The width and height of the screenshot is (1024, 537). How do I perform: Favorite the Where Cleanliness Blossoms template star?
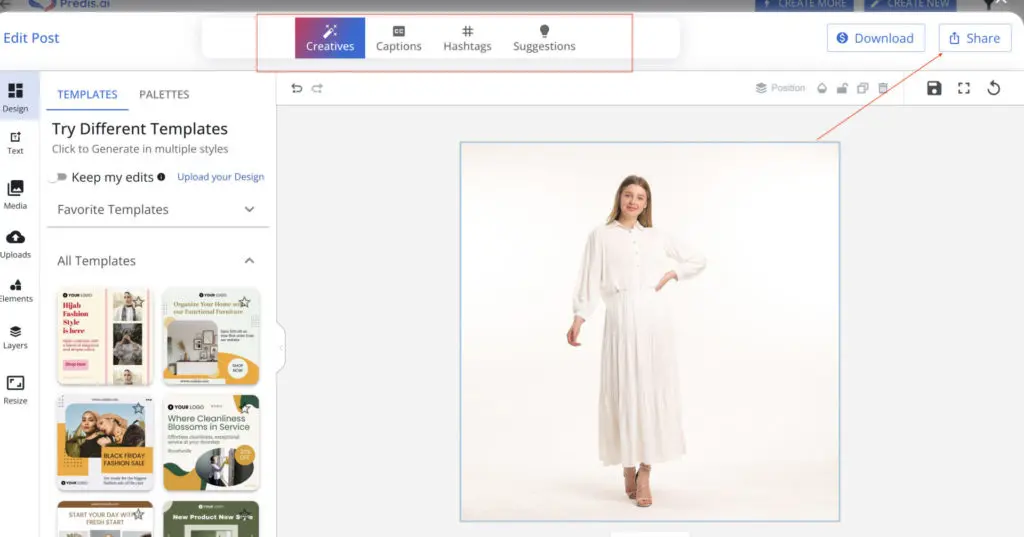244,408
